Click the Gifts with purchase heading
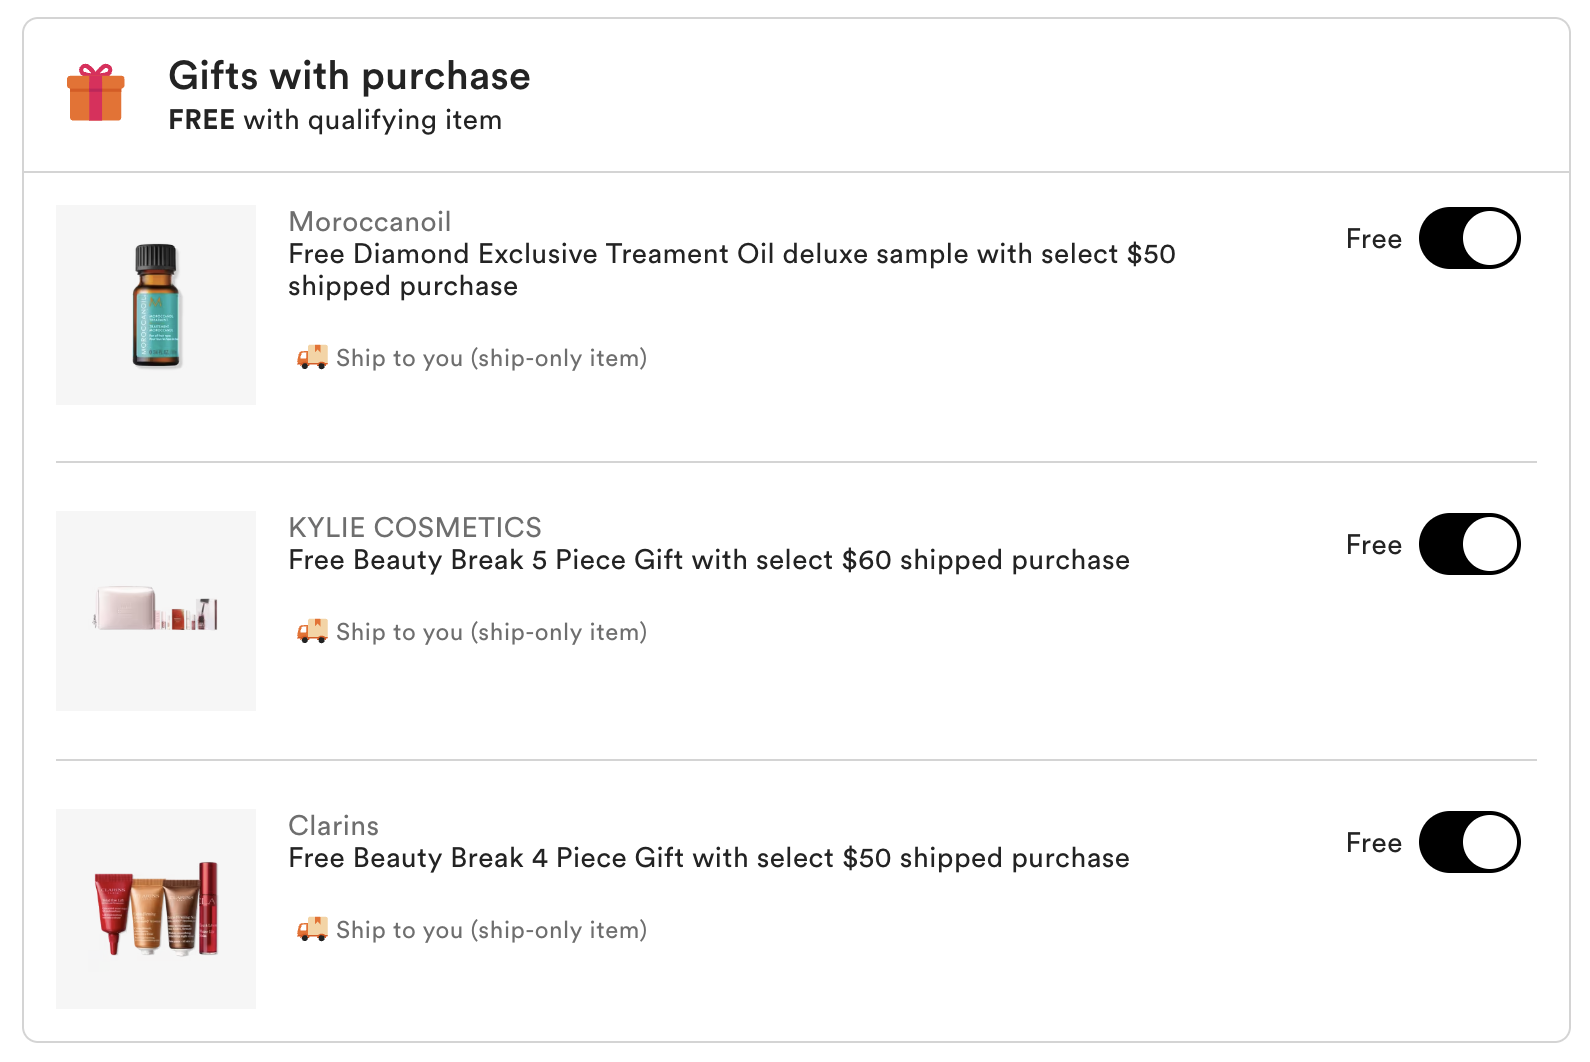Screen dimensions: 1590x1062 tap(349, 77)
